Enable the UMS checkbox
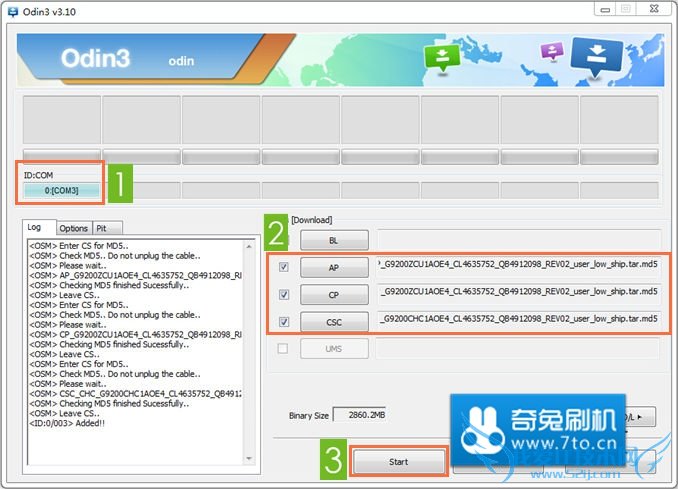The image size is (678, 489). pos(282,348)
